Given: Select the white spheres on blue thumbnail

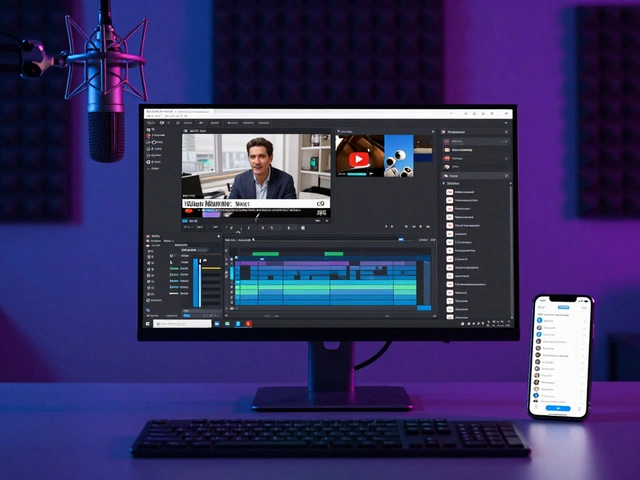Looking at the screenshot, I should [x=399, y=156].
